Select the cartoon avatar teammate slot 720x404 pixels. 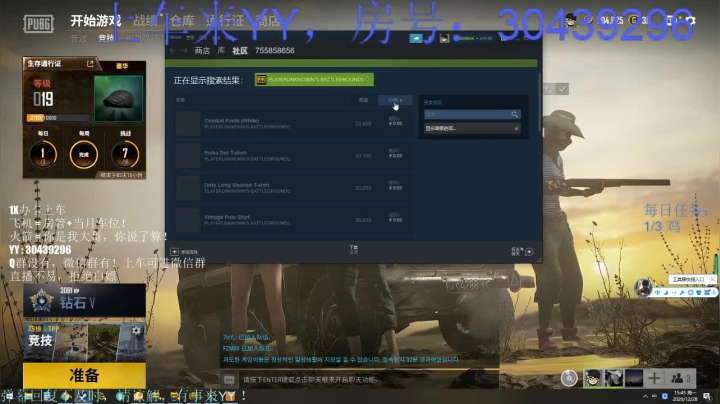[x=593, y=378]
